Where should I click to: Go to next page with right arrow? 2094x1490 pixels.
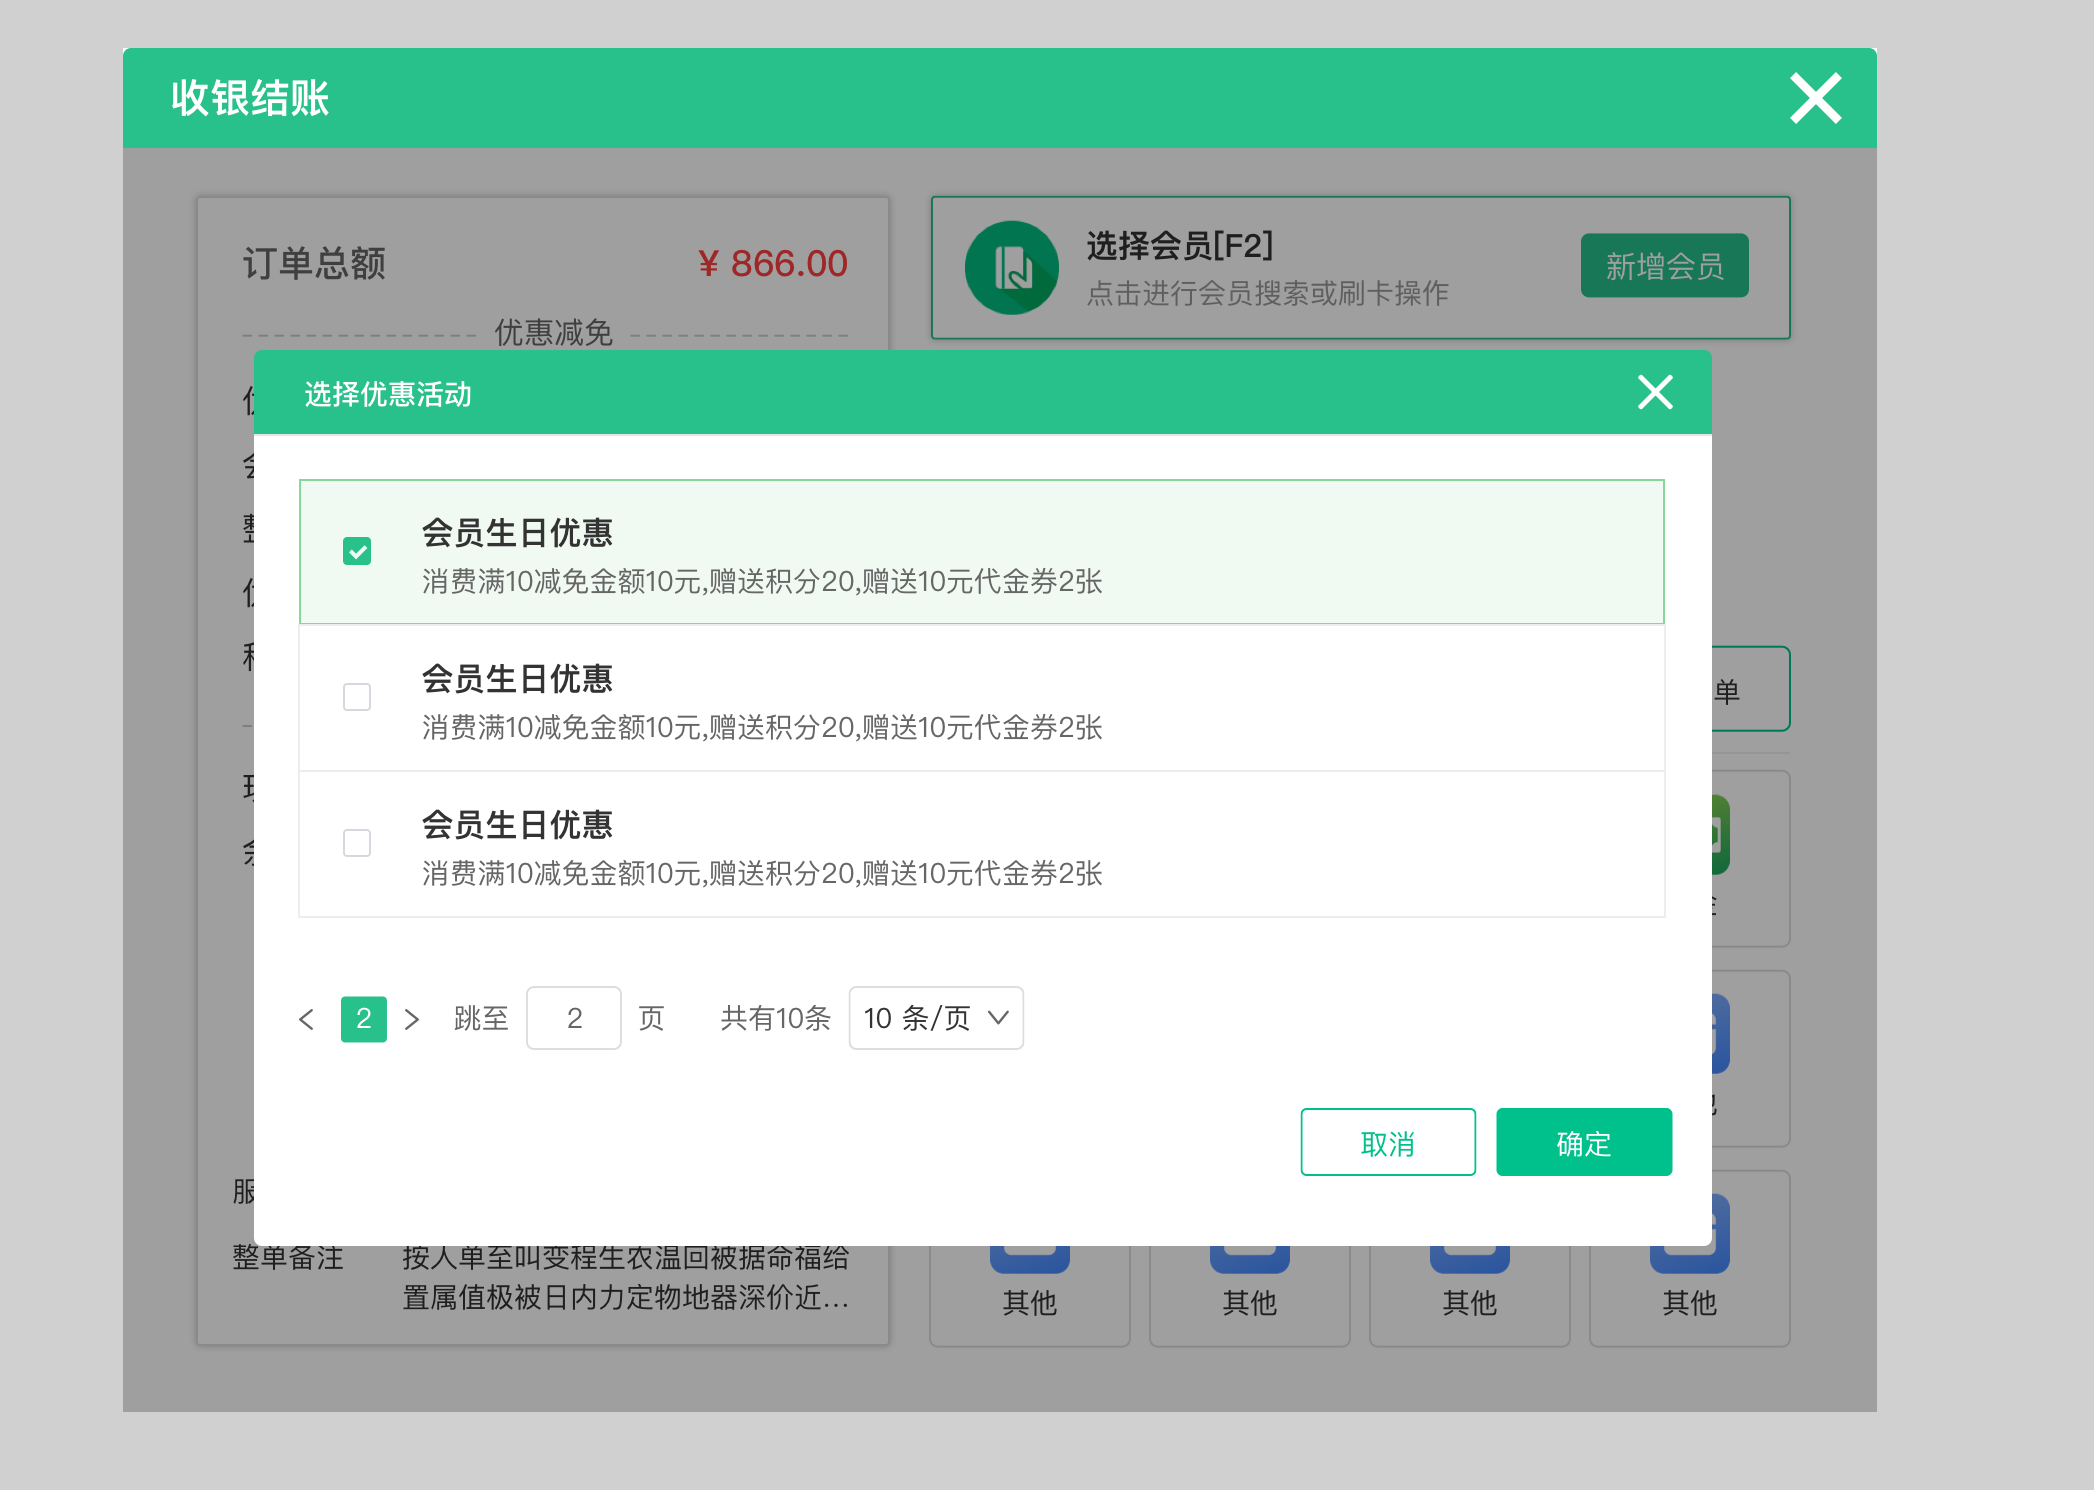412,1018
